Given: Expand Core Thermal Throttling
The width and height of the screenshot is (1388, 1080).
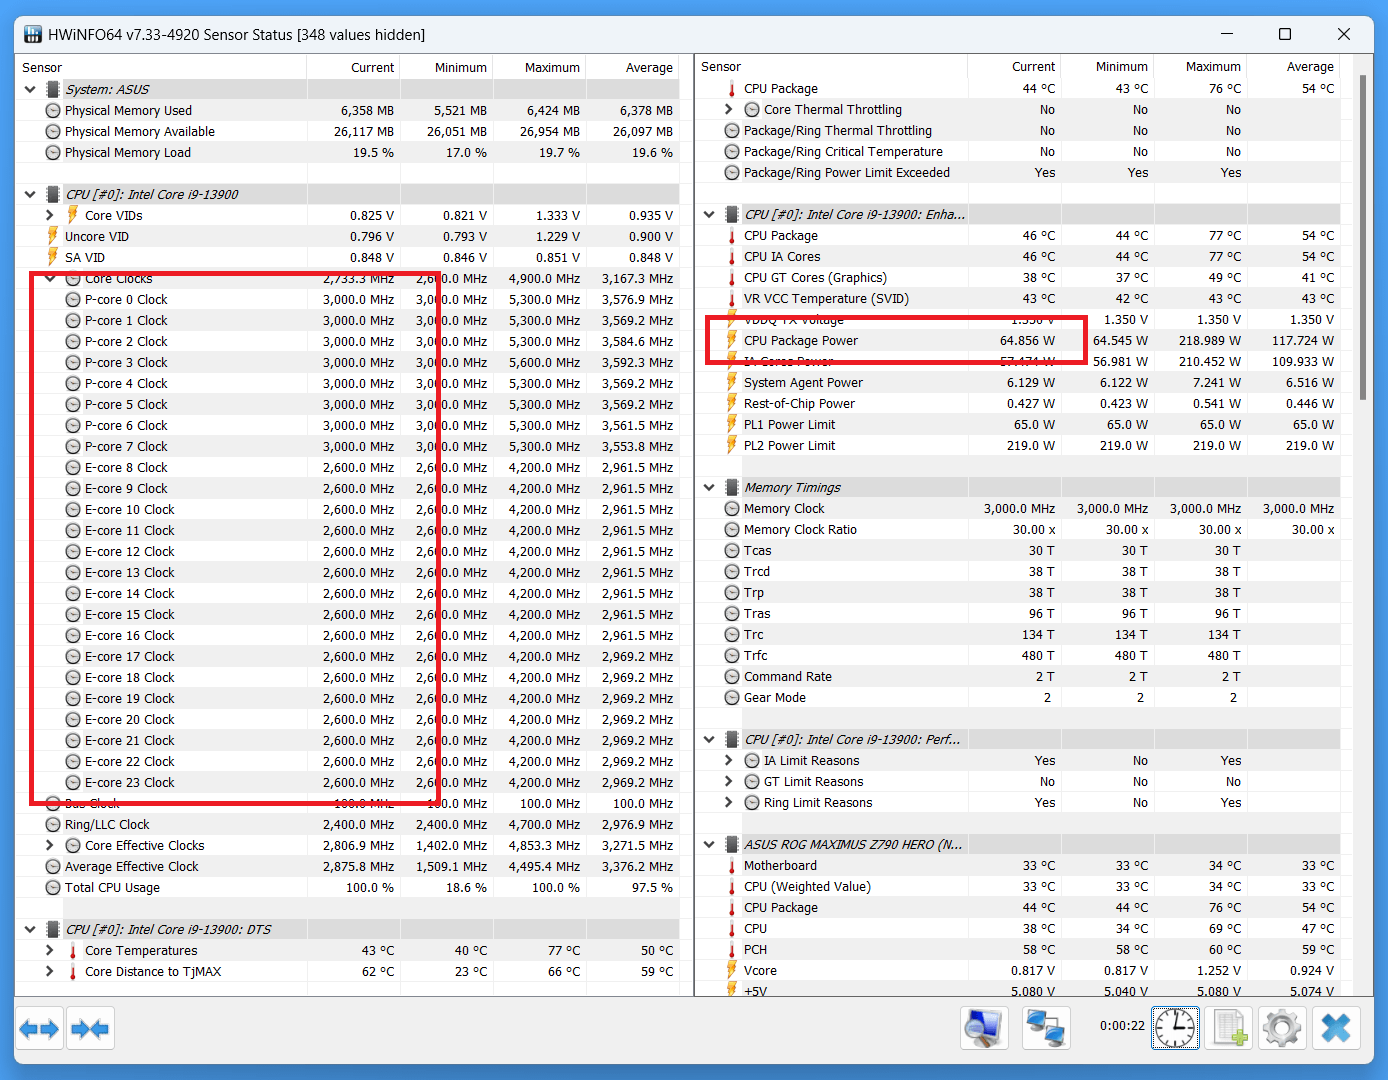Looking at the screenshot, I should tap(729, 110).
